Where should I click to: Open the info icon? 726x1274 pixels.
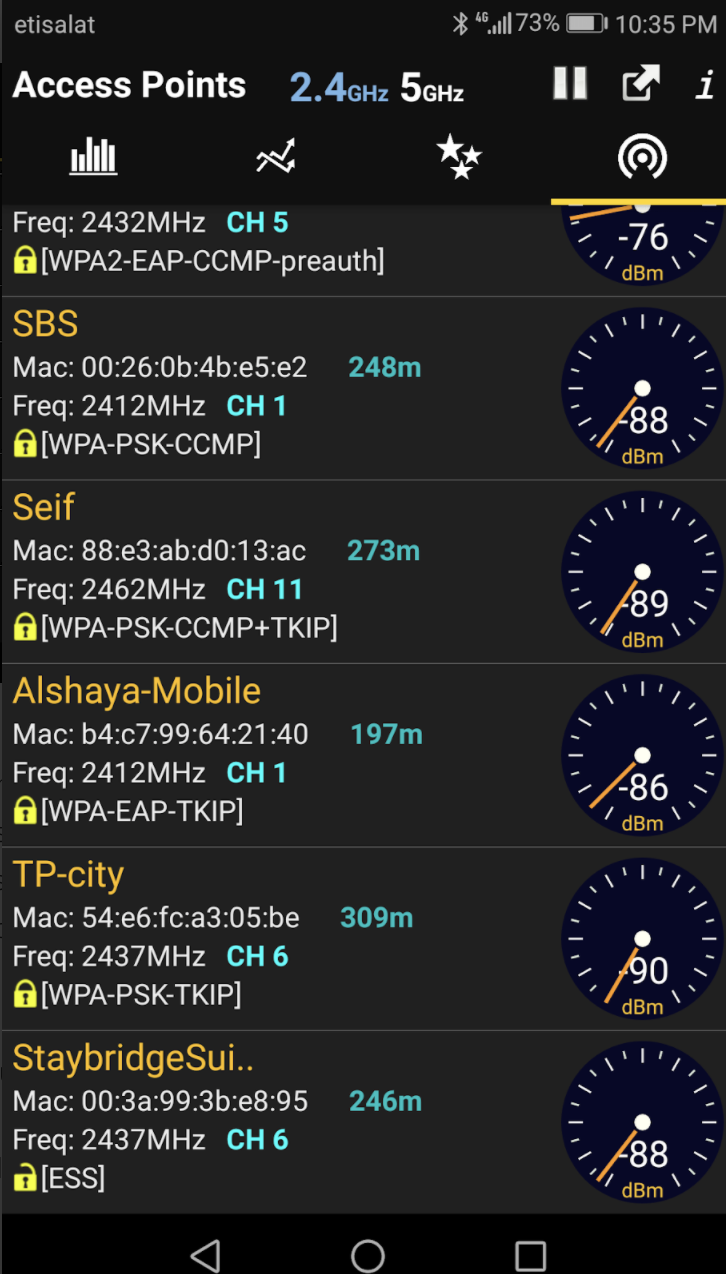coord(705,85)
